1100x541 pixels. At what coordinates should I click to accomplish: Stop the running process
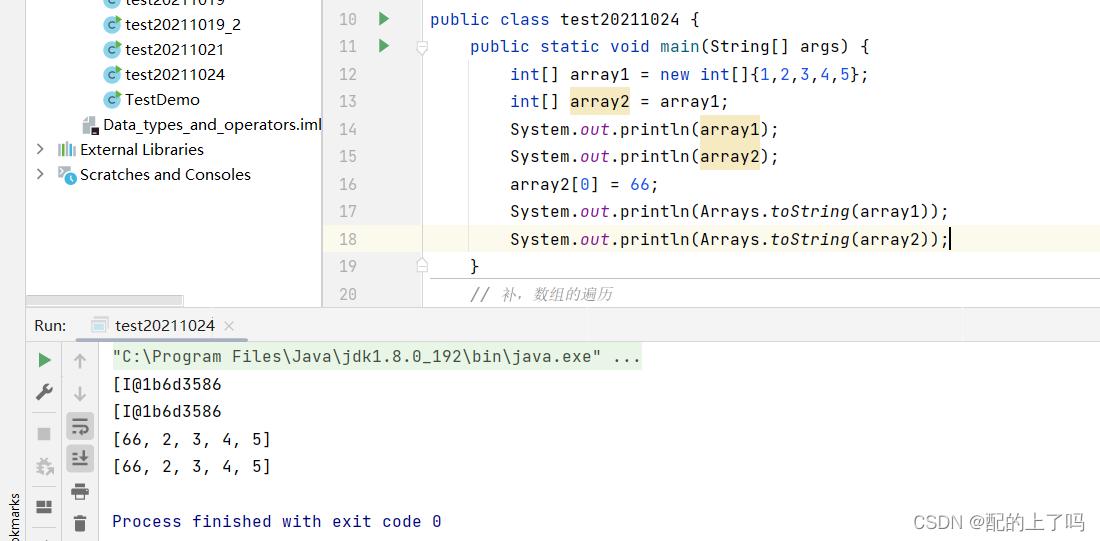coord(44,434)
